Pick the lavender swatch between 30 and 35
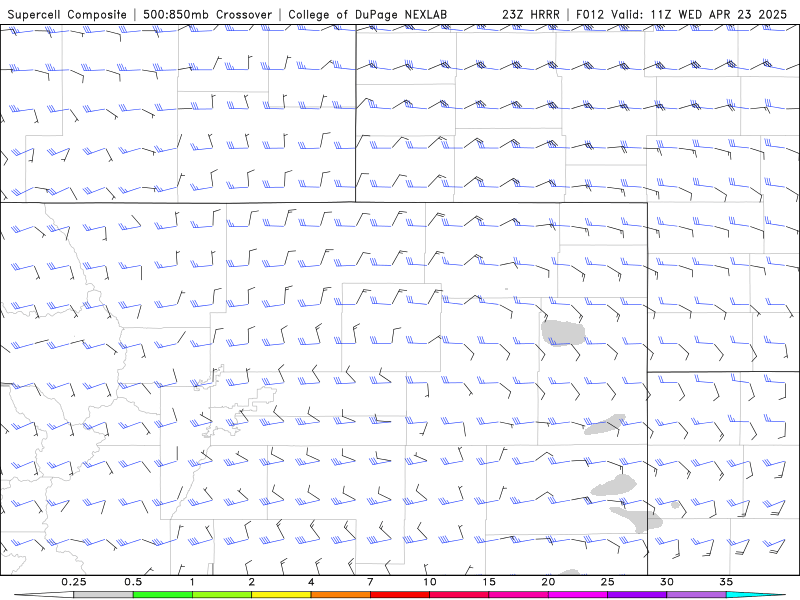The height and width of the screenshot is (600, 800). (x=696, y=595)
